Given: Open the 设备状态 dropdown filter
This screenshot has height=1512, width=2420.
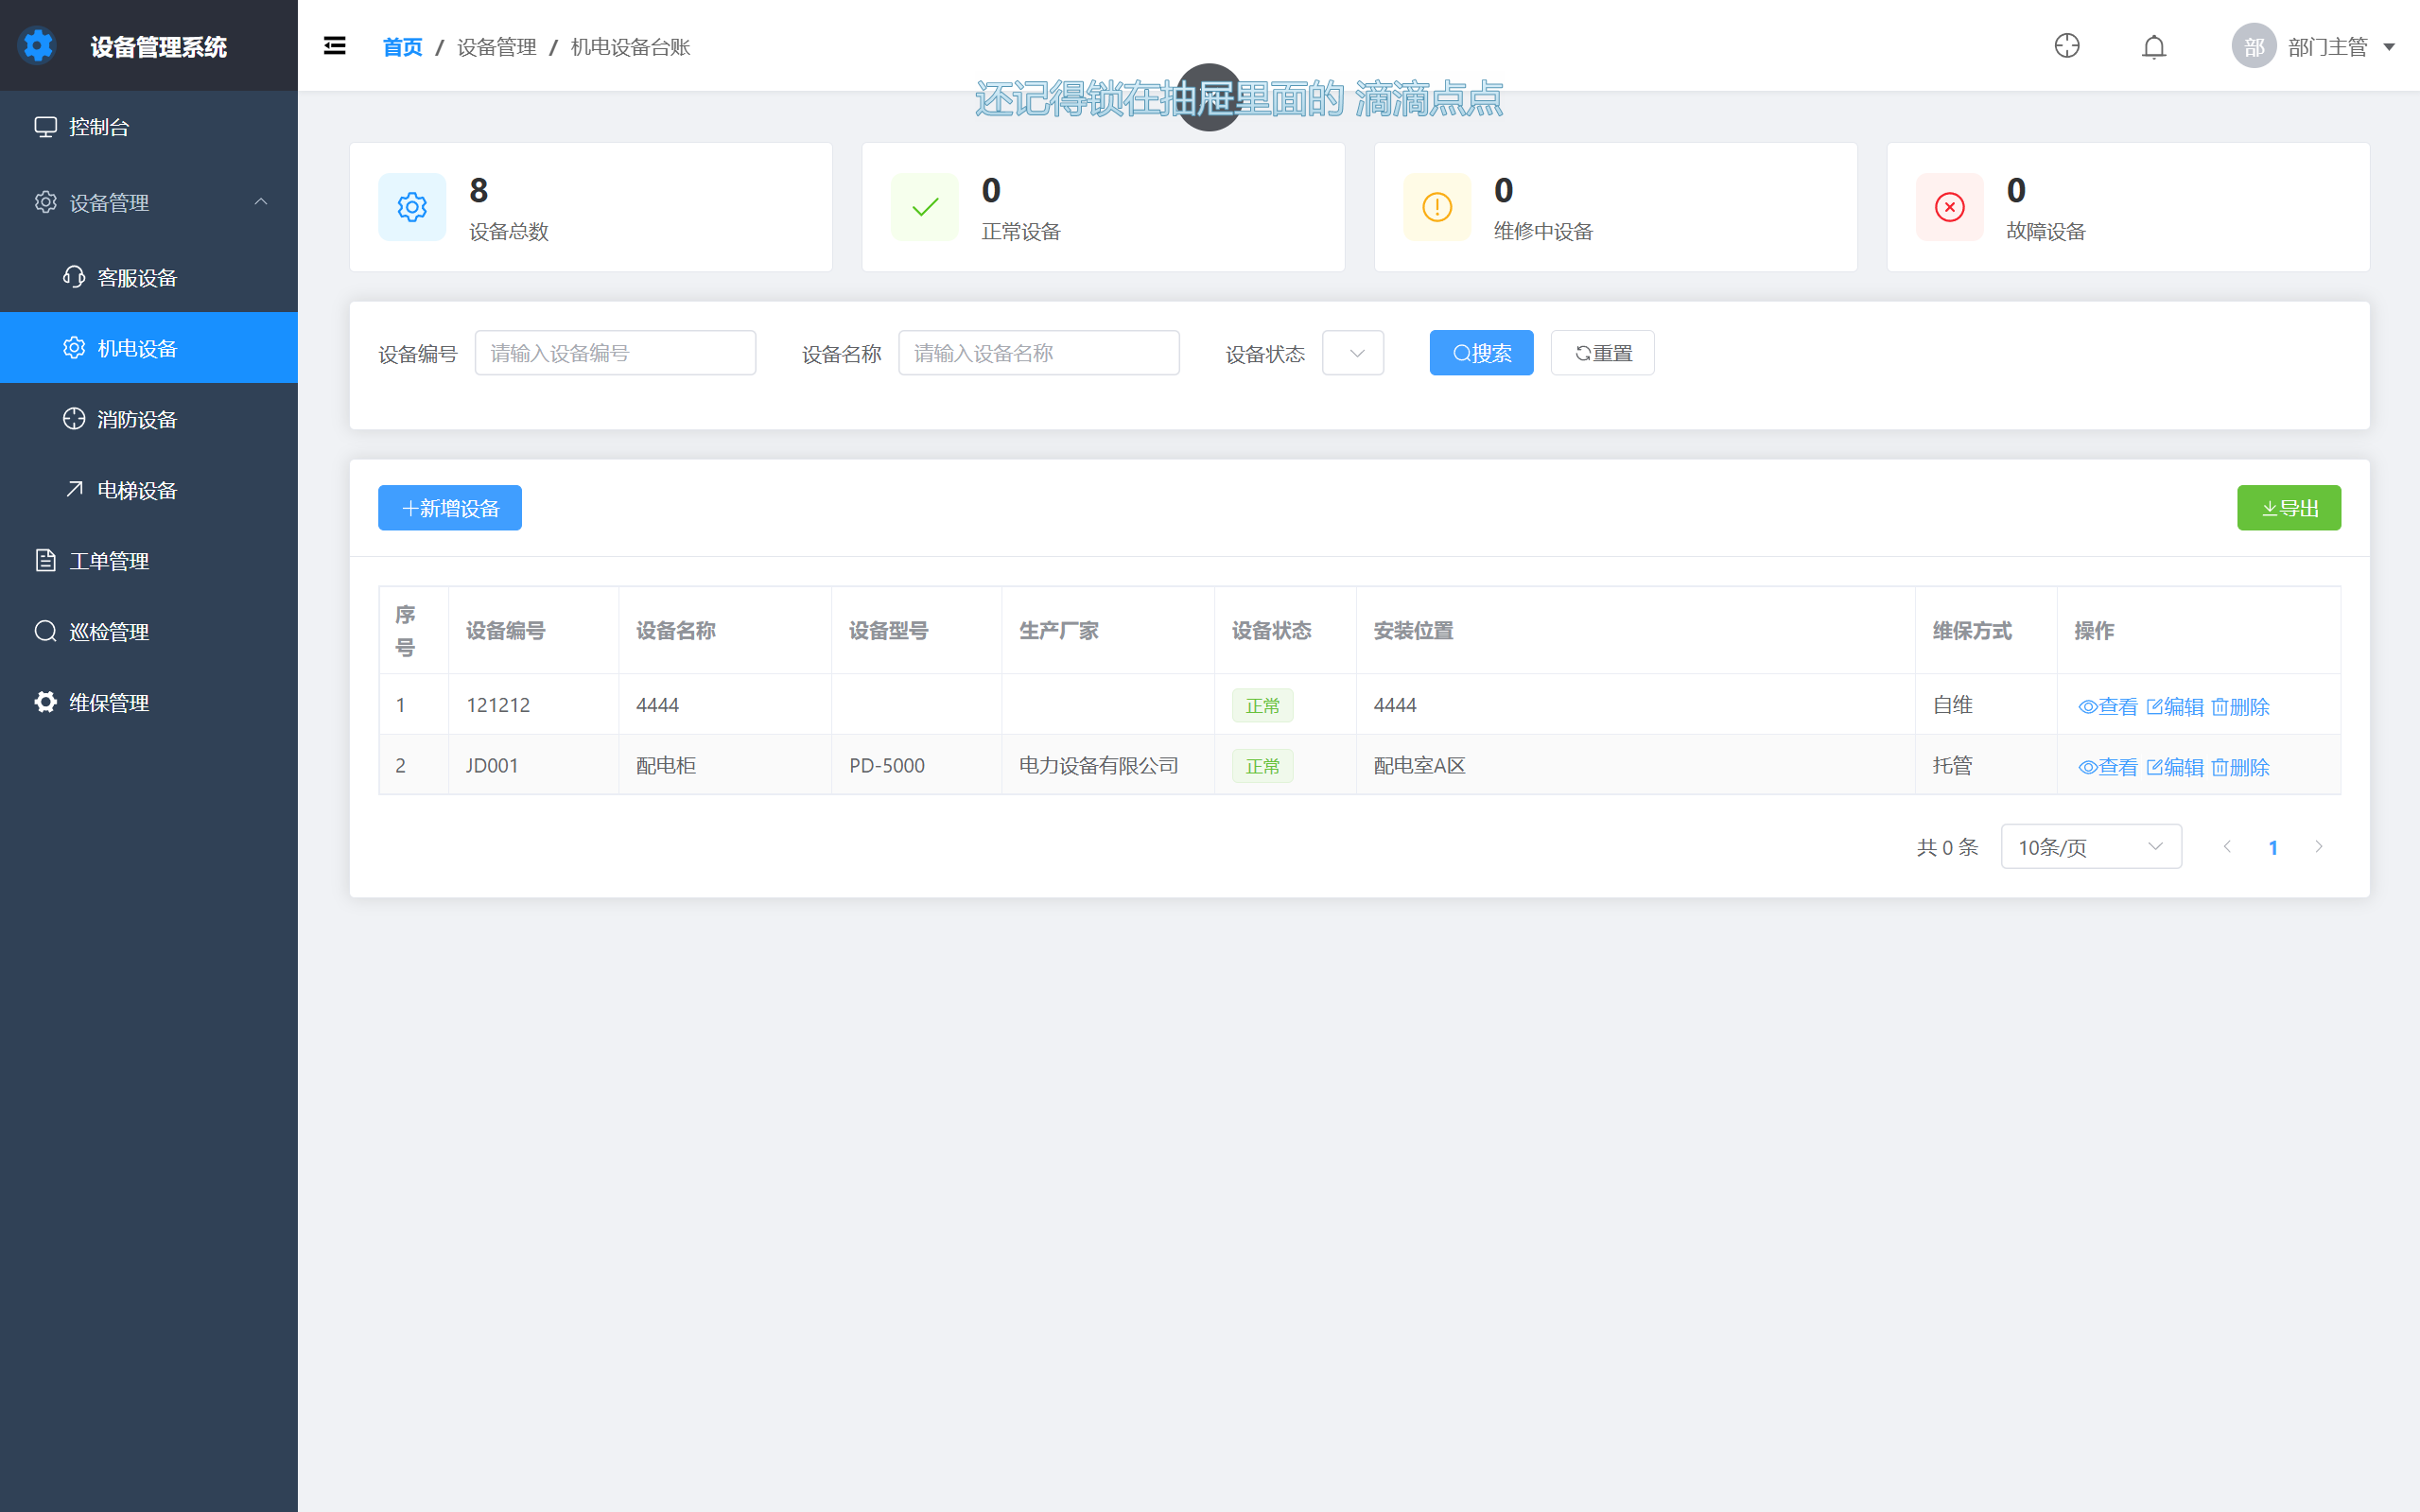Looking at the screenshot, I should point(1352,353).
